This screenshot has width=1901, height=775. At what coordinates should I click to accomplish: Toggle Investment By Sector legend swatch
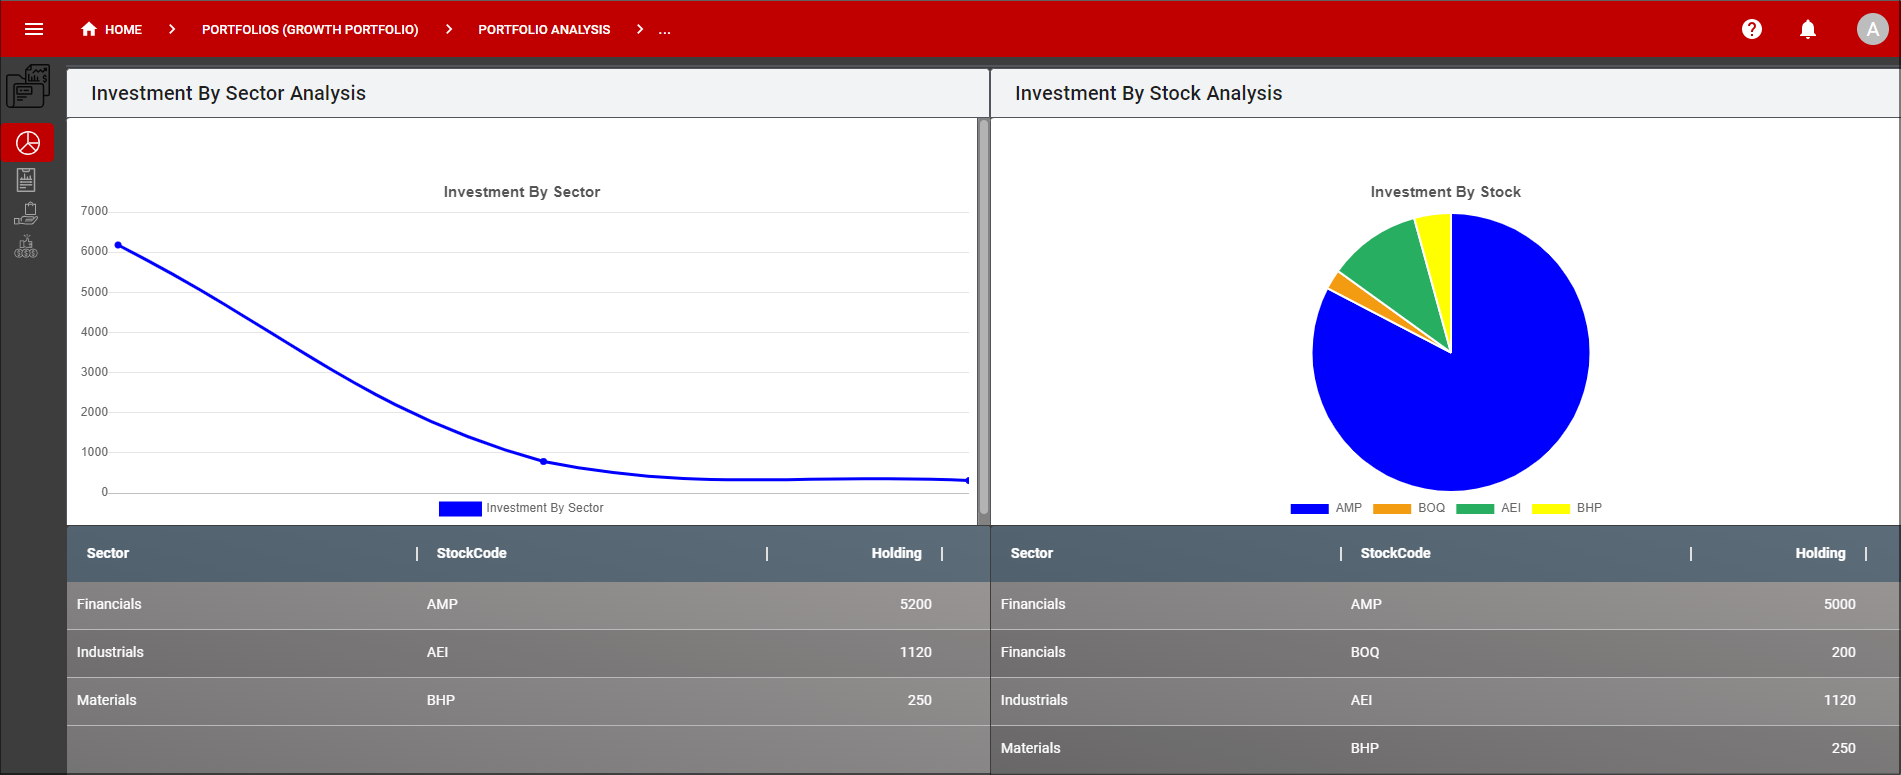[460, 508]
